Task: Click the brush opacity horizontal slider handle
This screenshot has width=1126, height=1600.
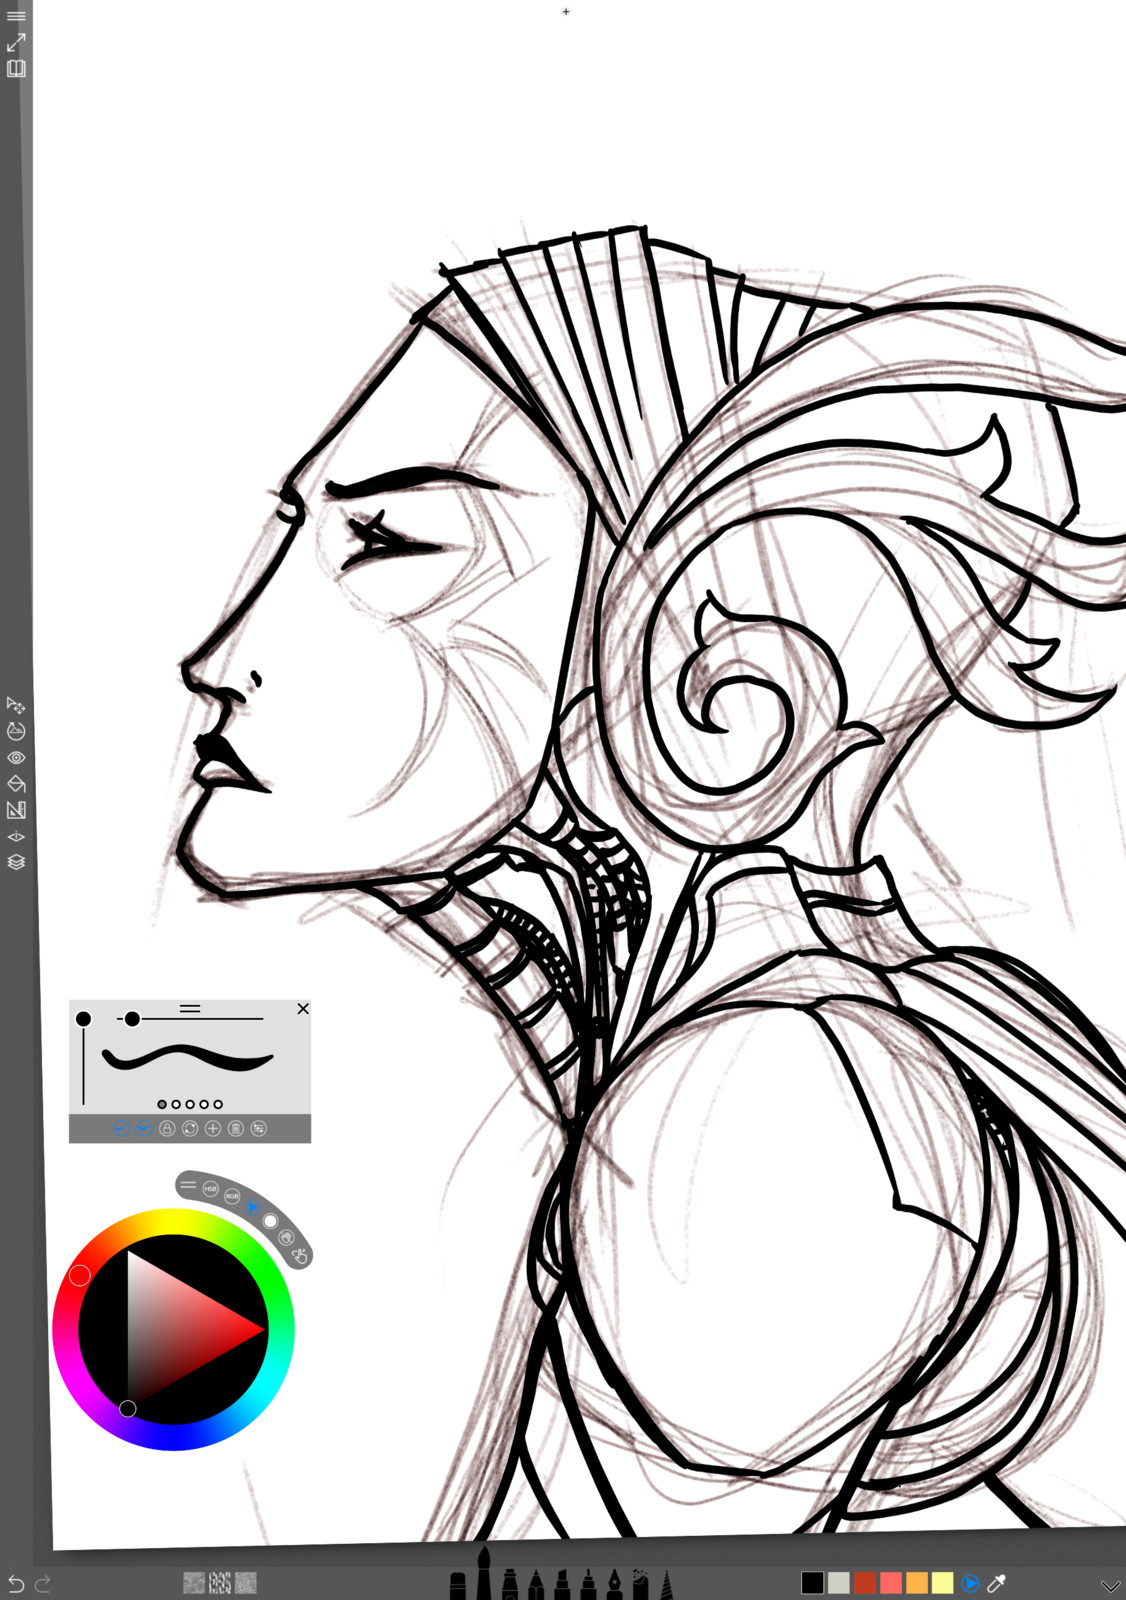Action: pos(132,1019)
